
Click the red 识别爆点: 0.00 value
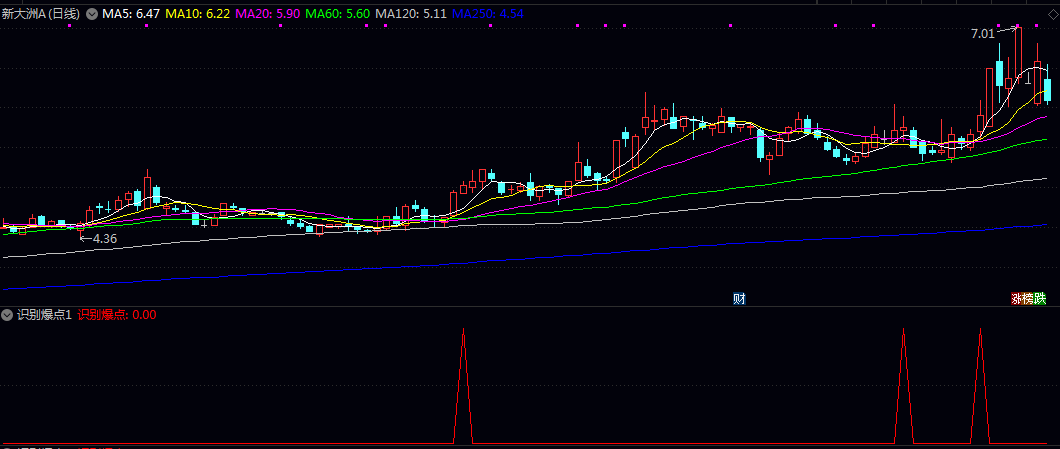[x=117, y=314]
